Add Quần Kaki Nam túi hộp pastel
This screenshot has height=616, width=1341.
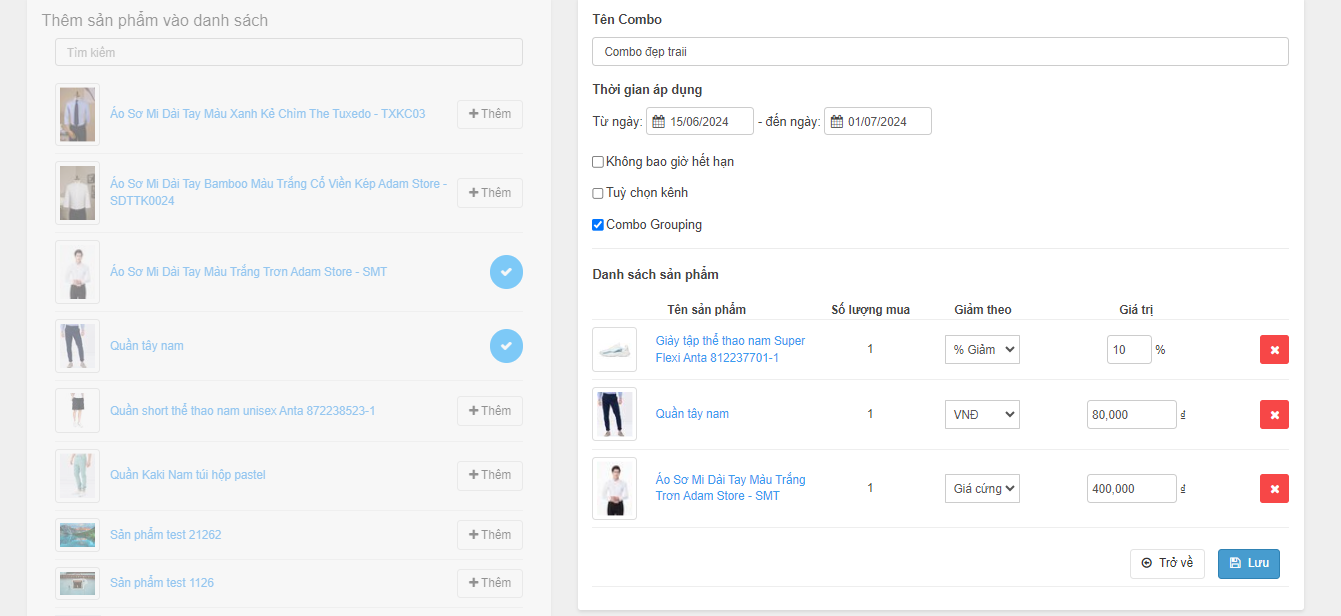[489, 475]
